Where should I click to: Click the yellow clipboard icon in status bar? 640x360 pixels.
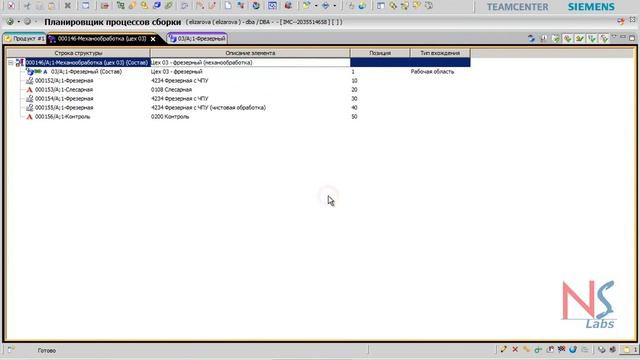point(626,349)
